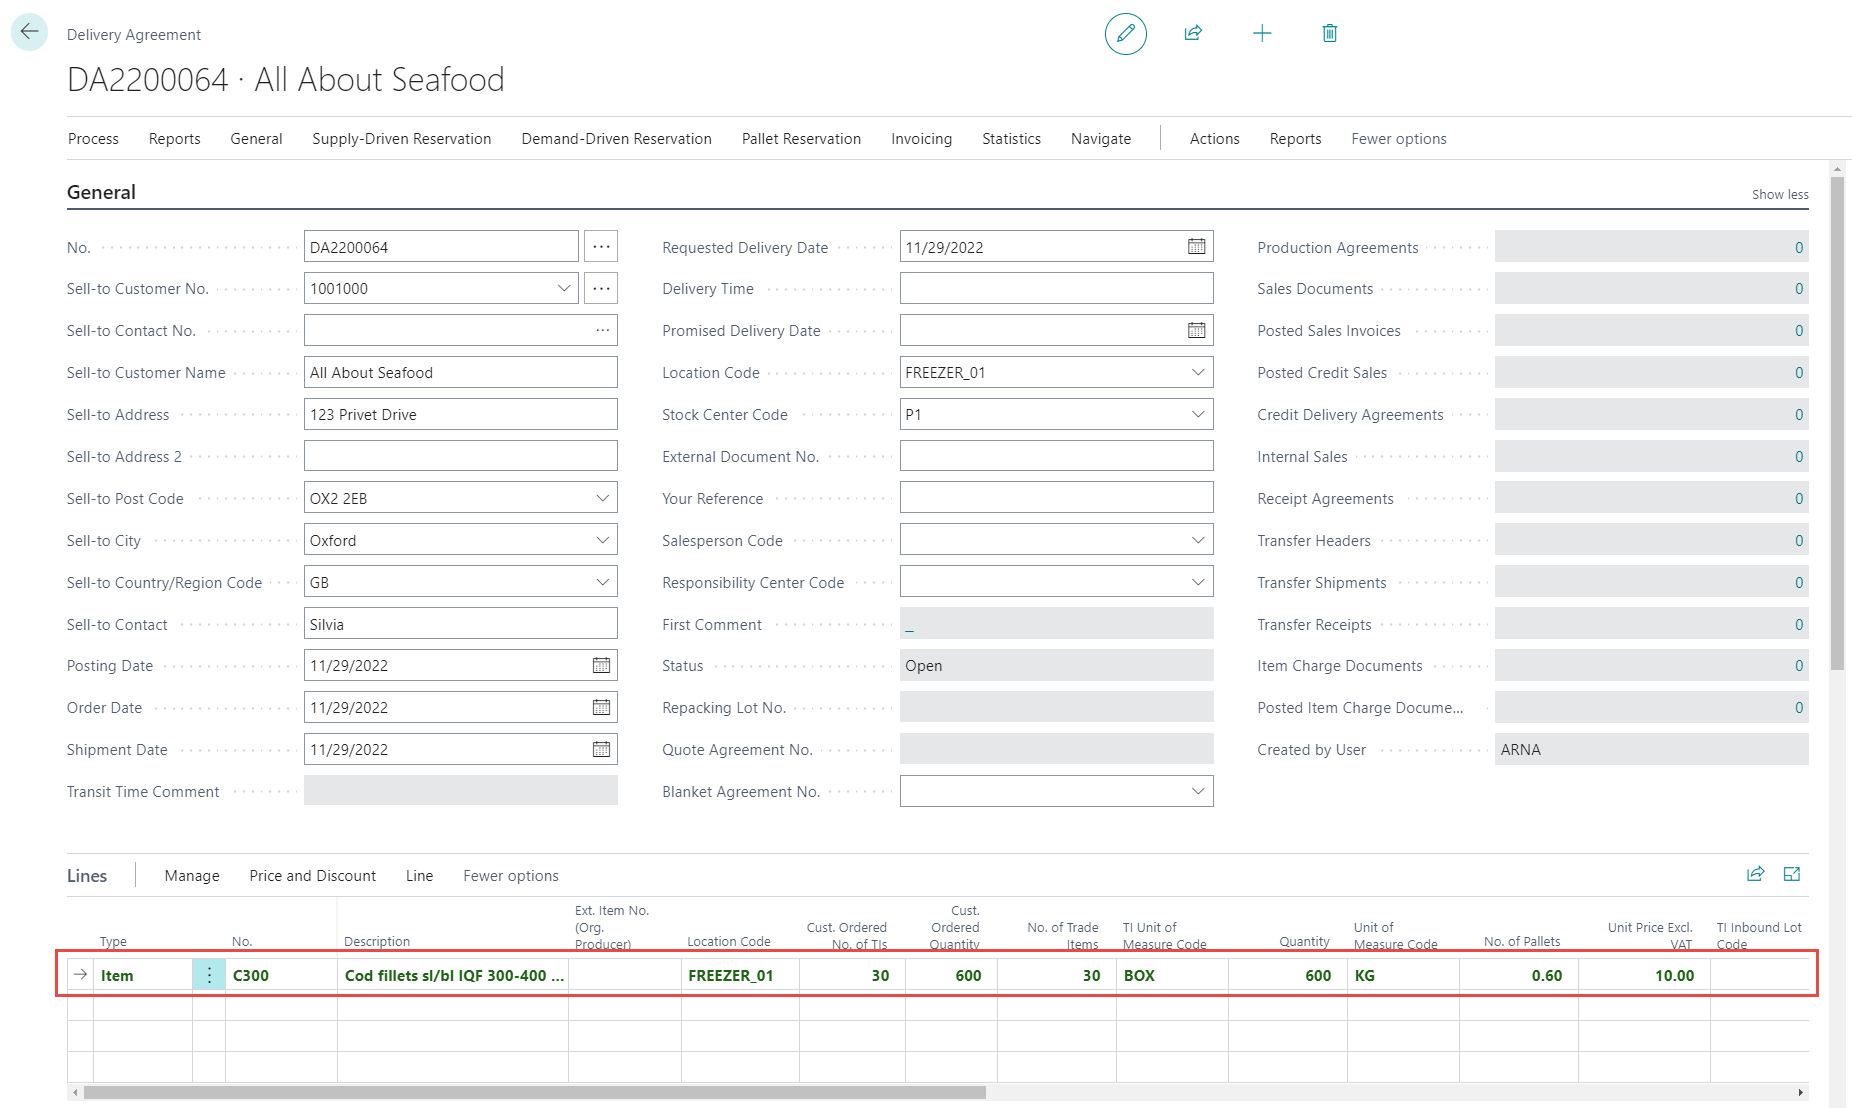This screenshot has width=1852, height=1108.
Task: Expand Location Code dropdown FREEZER_01
Action: [x=1198, y=372]
